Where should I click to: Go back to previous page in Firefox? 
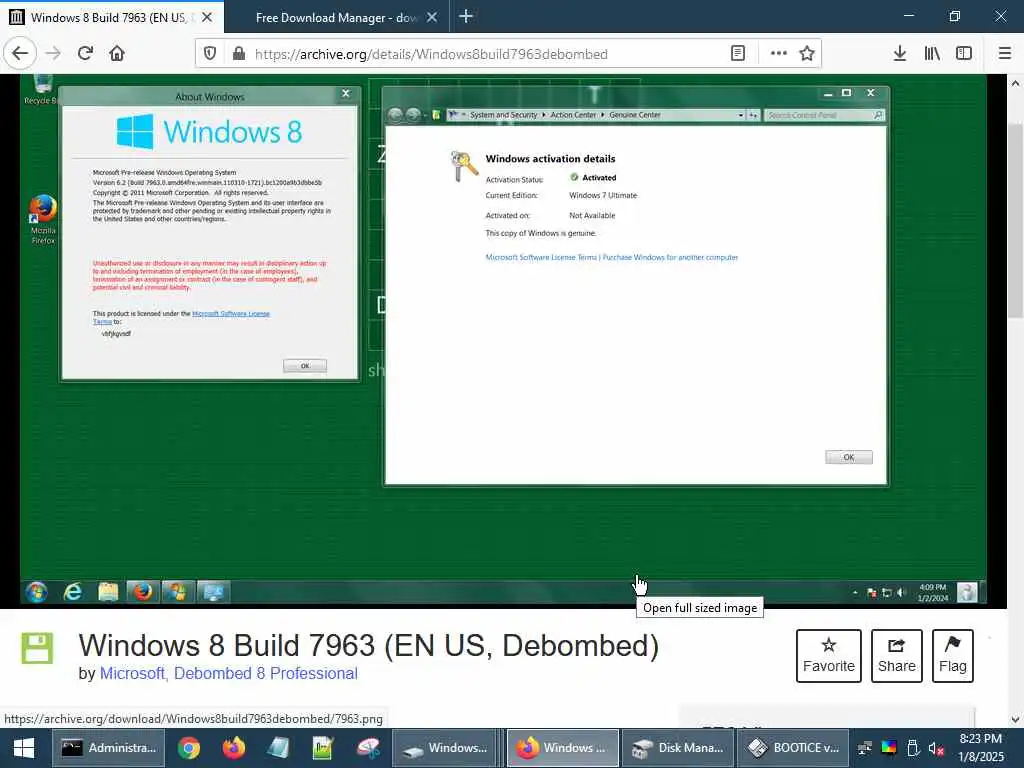pos(20,54)
